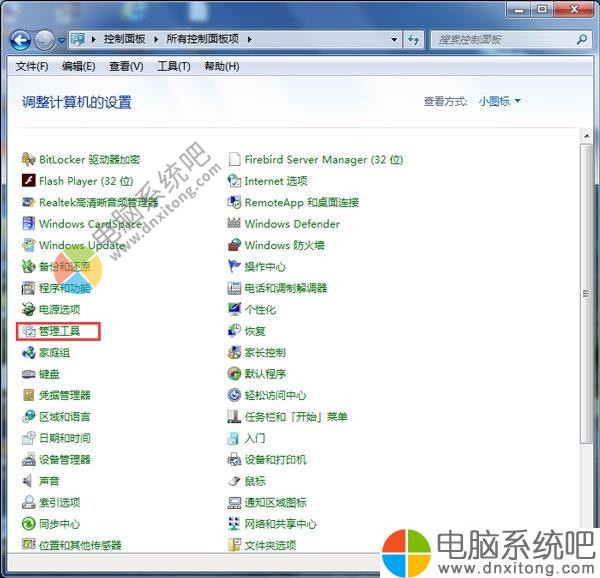The width and height of the screenshot is (600, 578).
Task: Open the 工具(T) menu
Action: (173, 67)
